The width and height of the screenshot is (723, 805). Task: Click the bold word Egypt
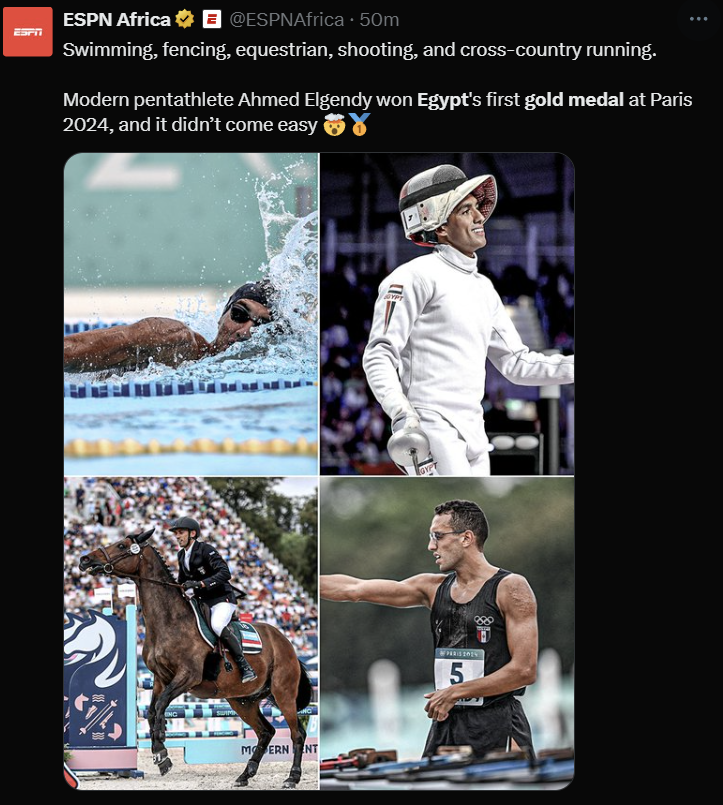click(442, 100)
